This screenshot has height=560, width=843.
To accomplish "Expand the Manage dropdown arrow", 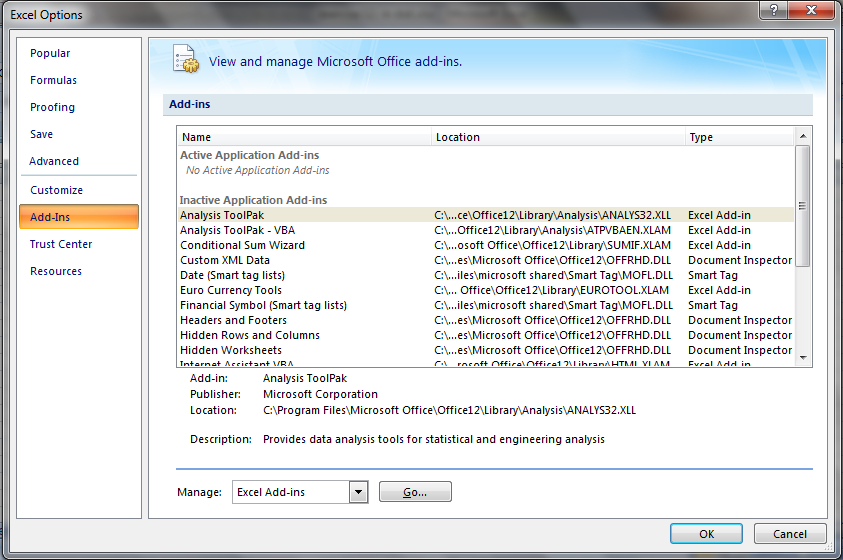I will pos(358,492).
